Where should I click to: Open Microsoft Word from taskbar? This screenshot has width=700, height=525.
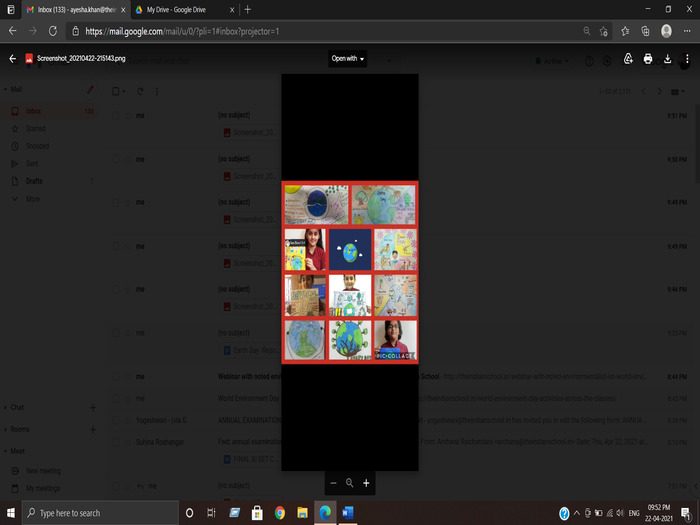click(x=348, y=513)
